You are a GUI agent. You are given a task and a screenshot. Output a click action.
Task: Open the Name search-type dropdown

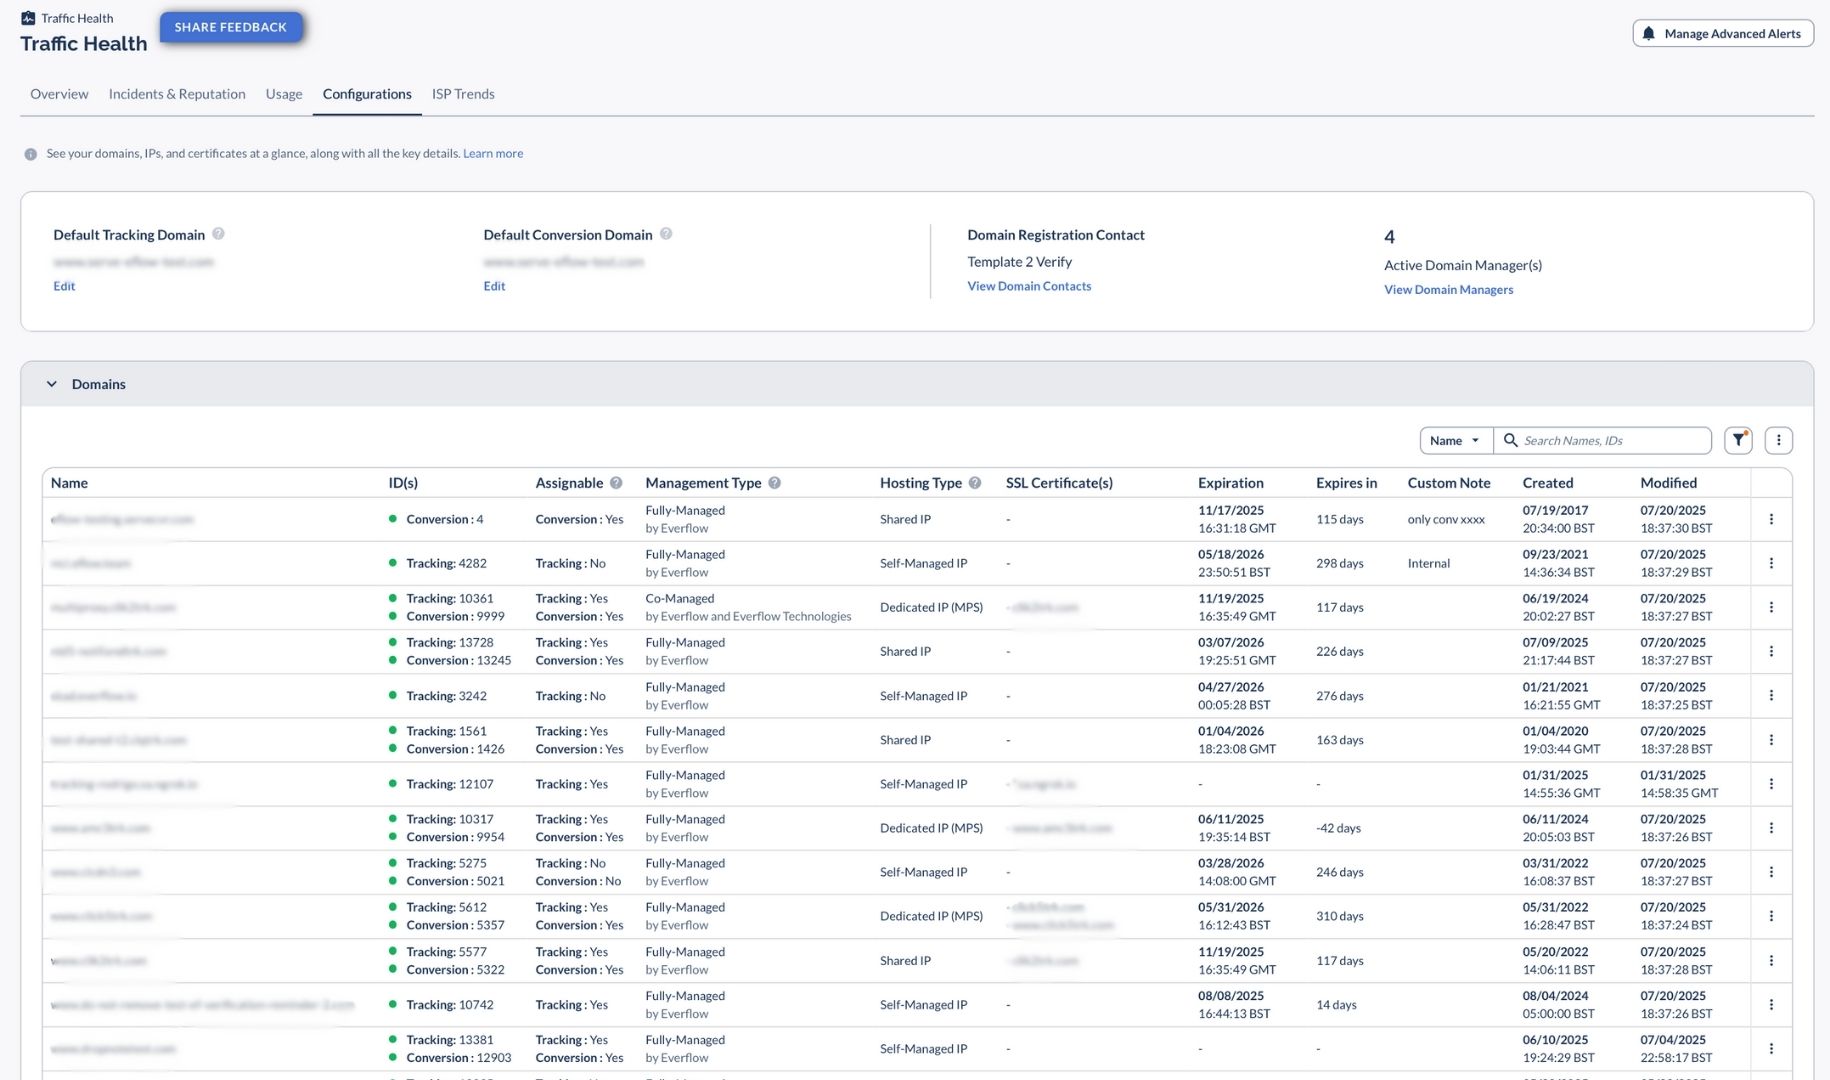[1456, 440]
